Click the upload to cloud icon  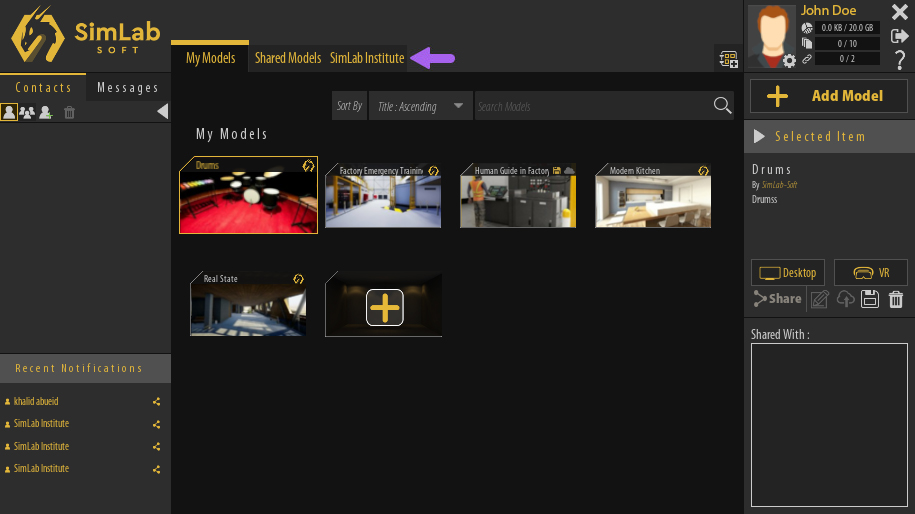pos(845,299)
